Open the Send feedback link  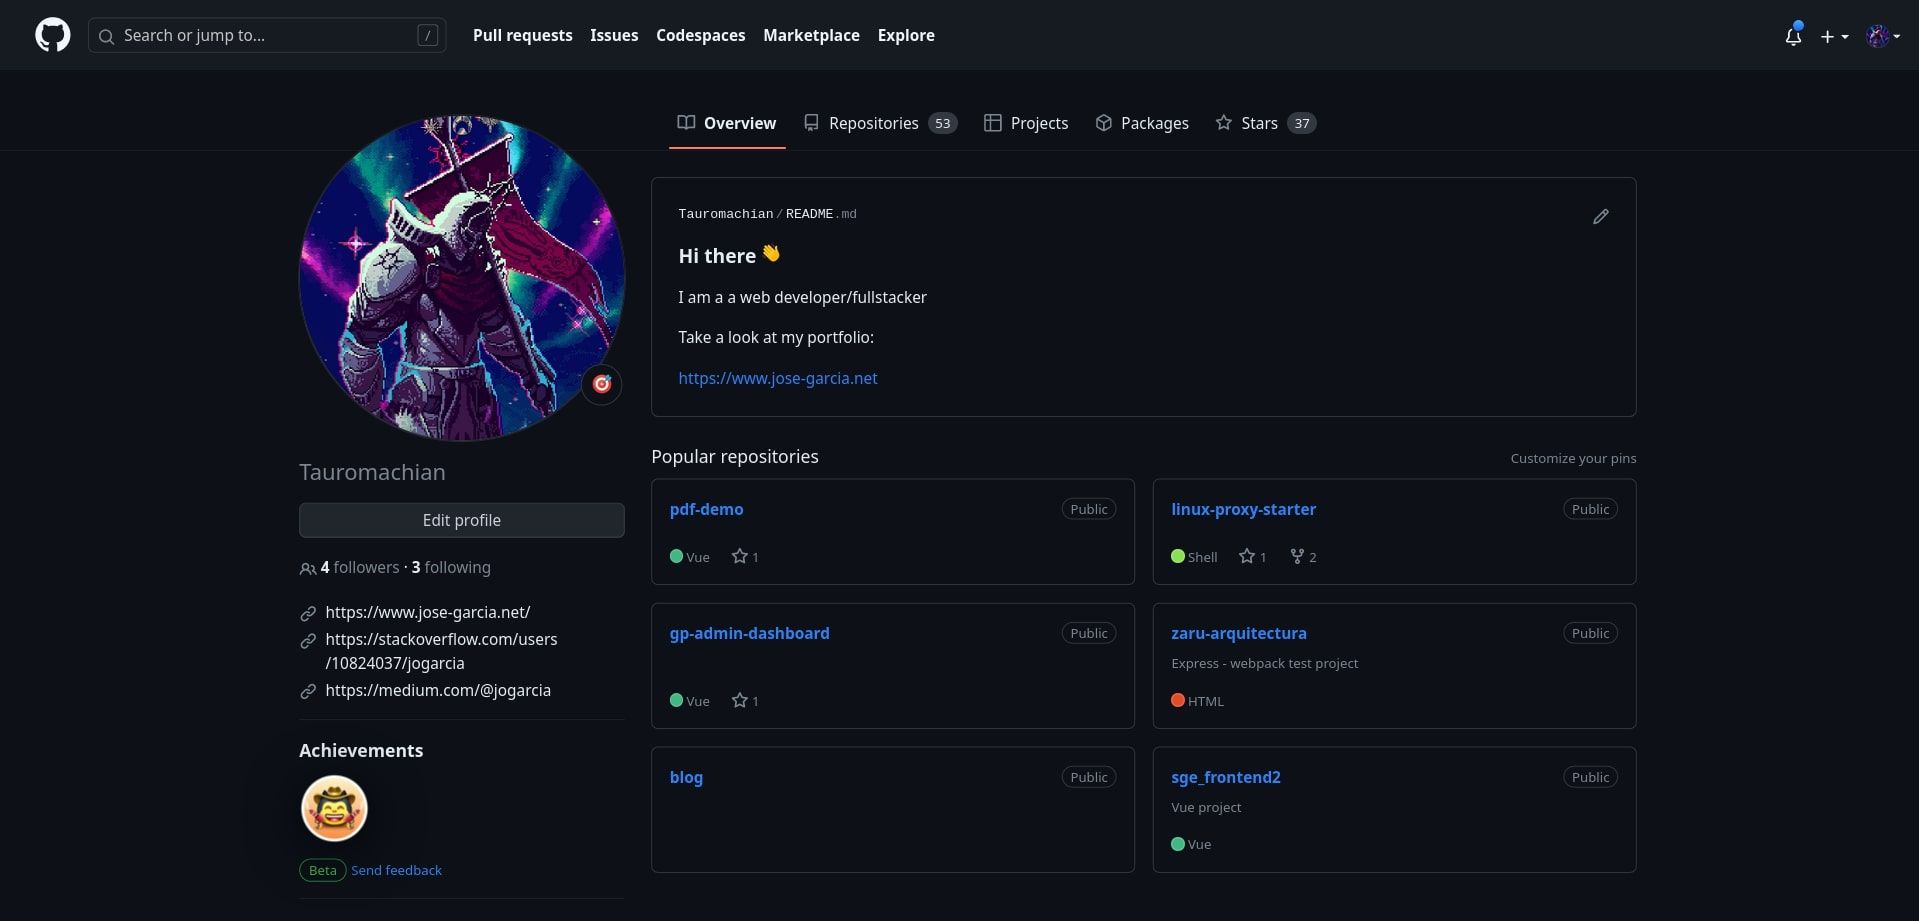pos(395,870)
